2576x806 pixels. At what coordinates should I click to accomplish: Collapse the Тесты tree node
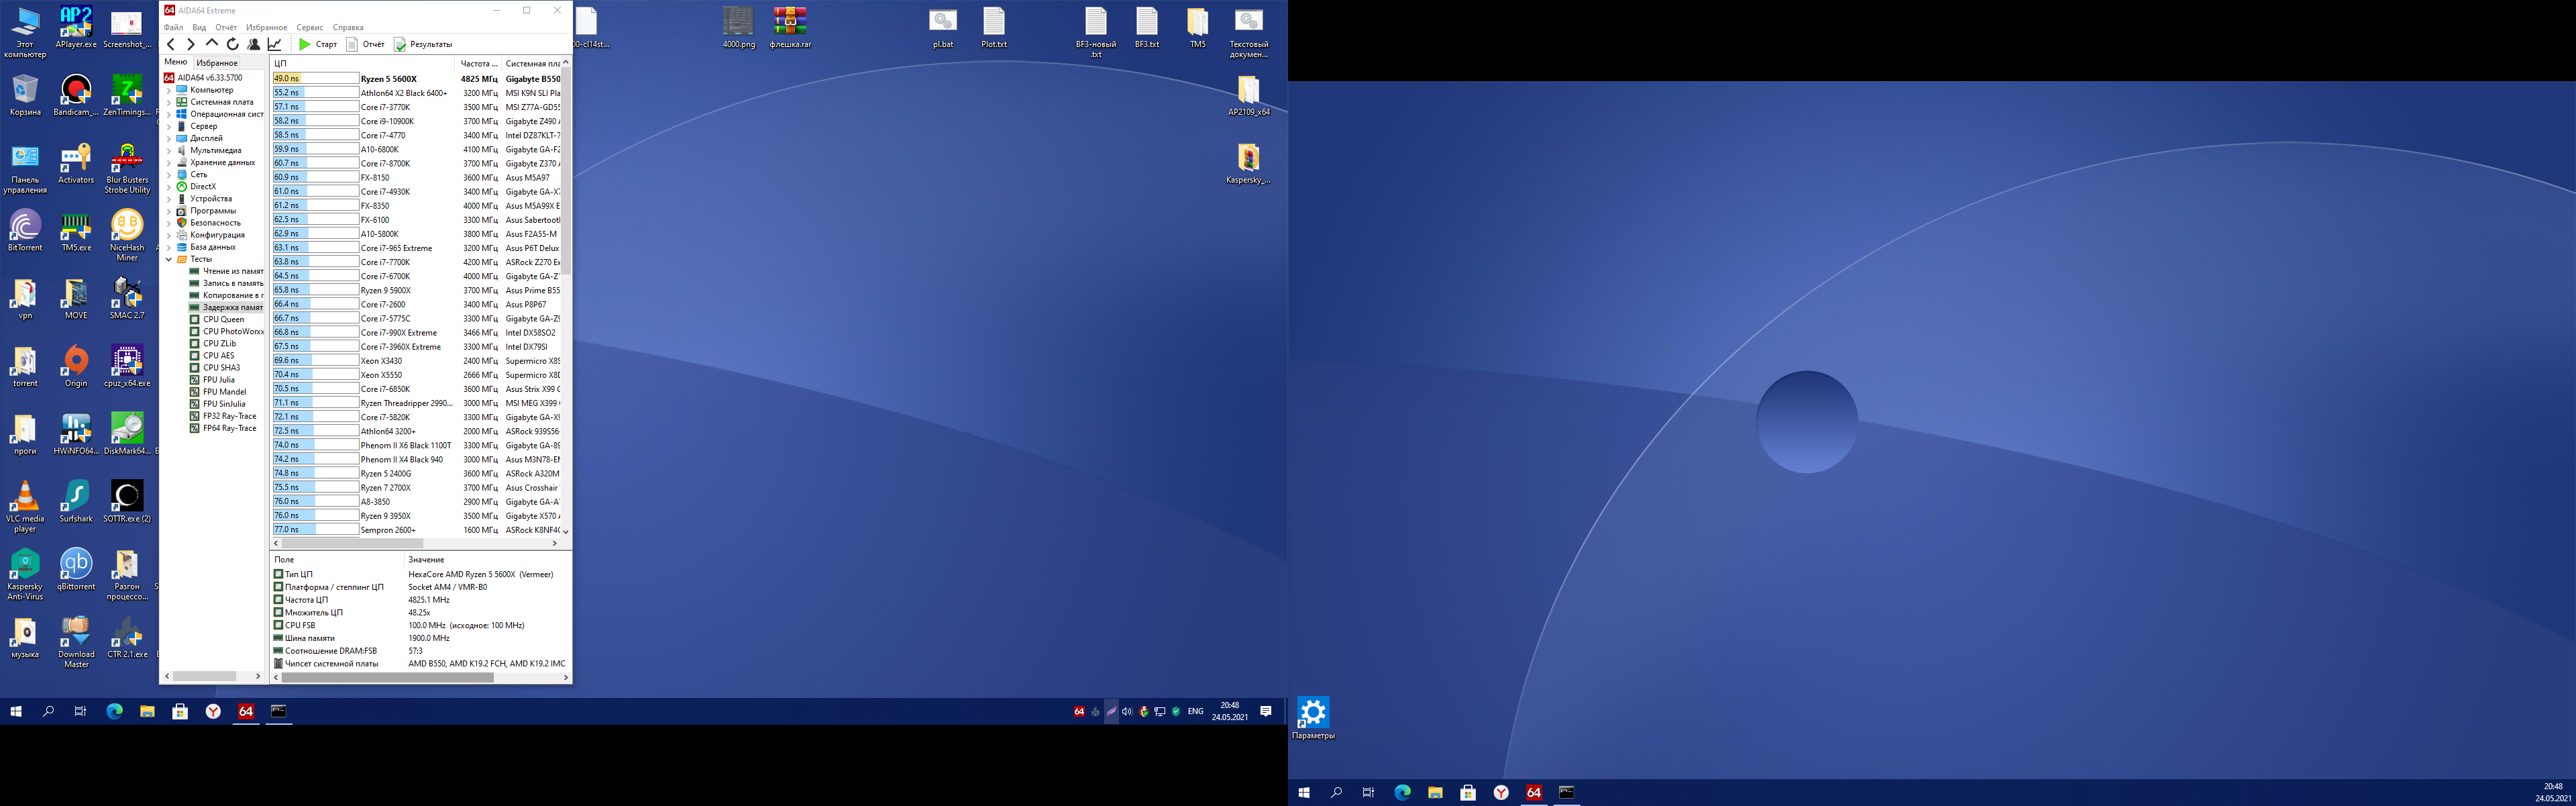click(169, 259)
